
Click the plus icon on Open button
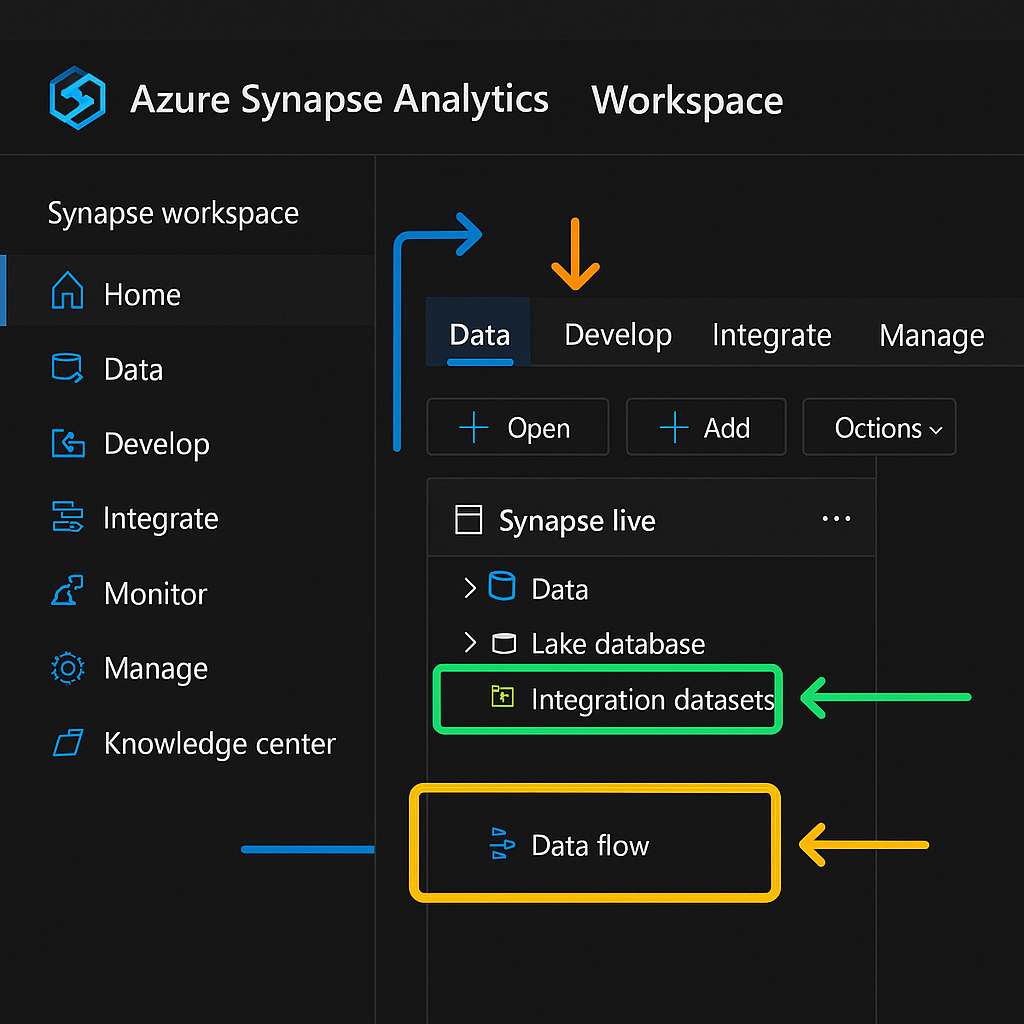click(474, 428)
